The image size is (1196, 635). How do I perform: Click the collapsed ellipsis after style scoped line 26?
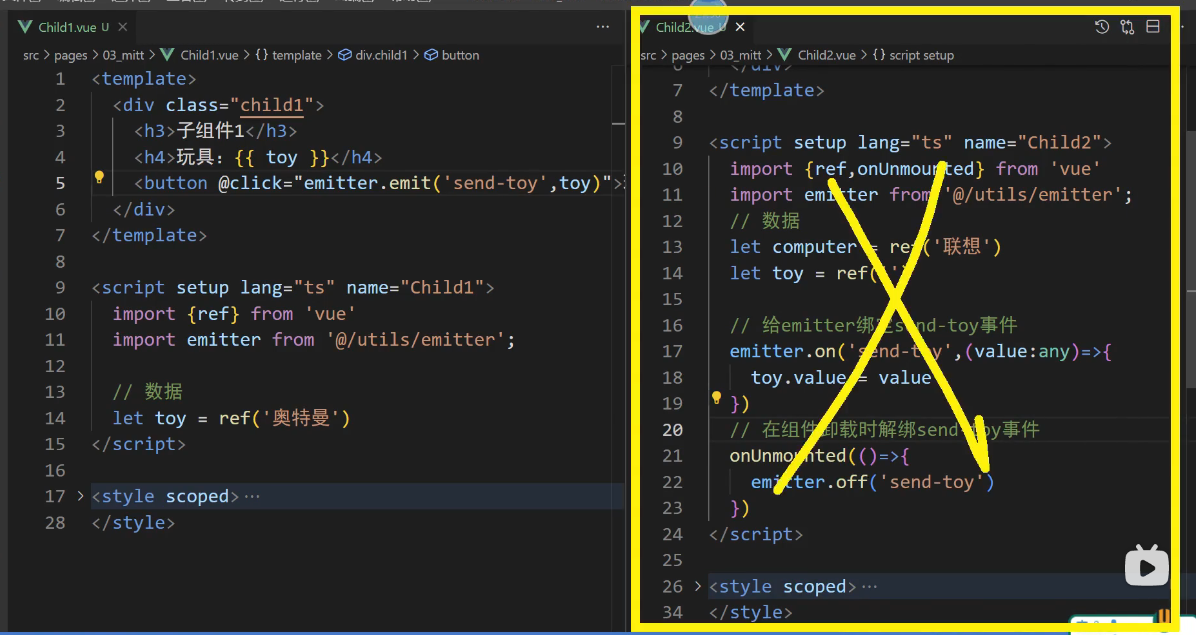870,587
